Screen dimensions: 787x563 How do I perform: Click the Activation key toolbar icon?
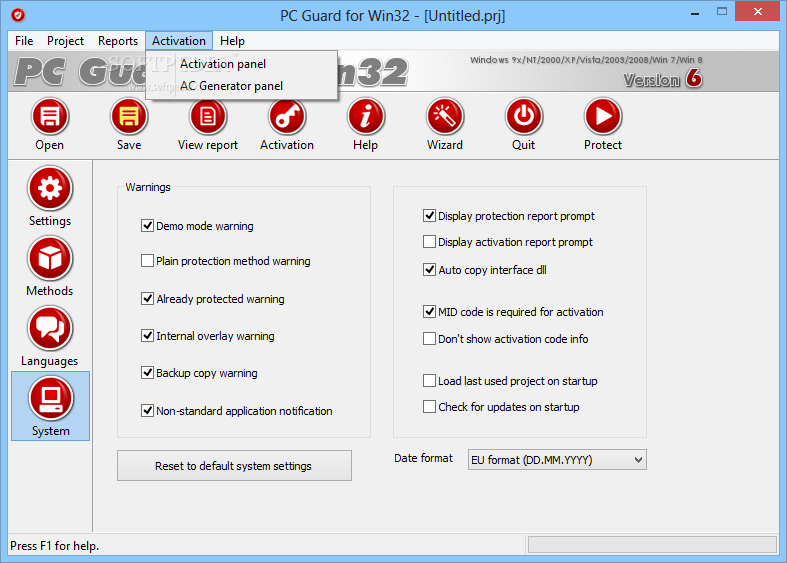(x=287, y=117)
